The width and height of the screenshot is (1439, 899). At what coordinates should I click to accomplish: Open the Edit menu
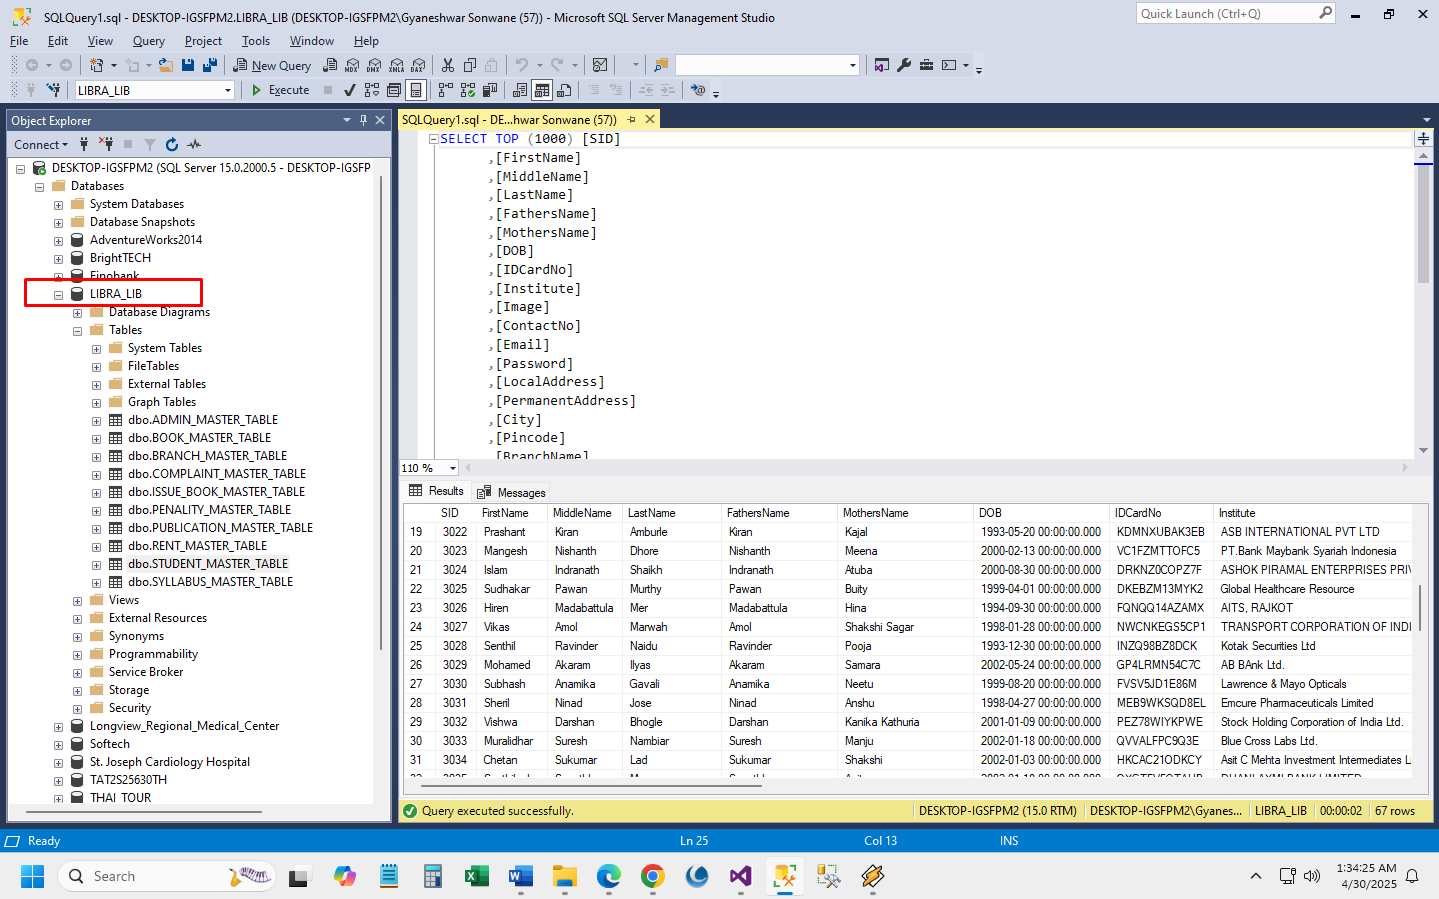[58, 41]
